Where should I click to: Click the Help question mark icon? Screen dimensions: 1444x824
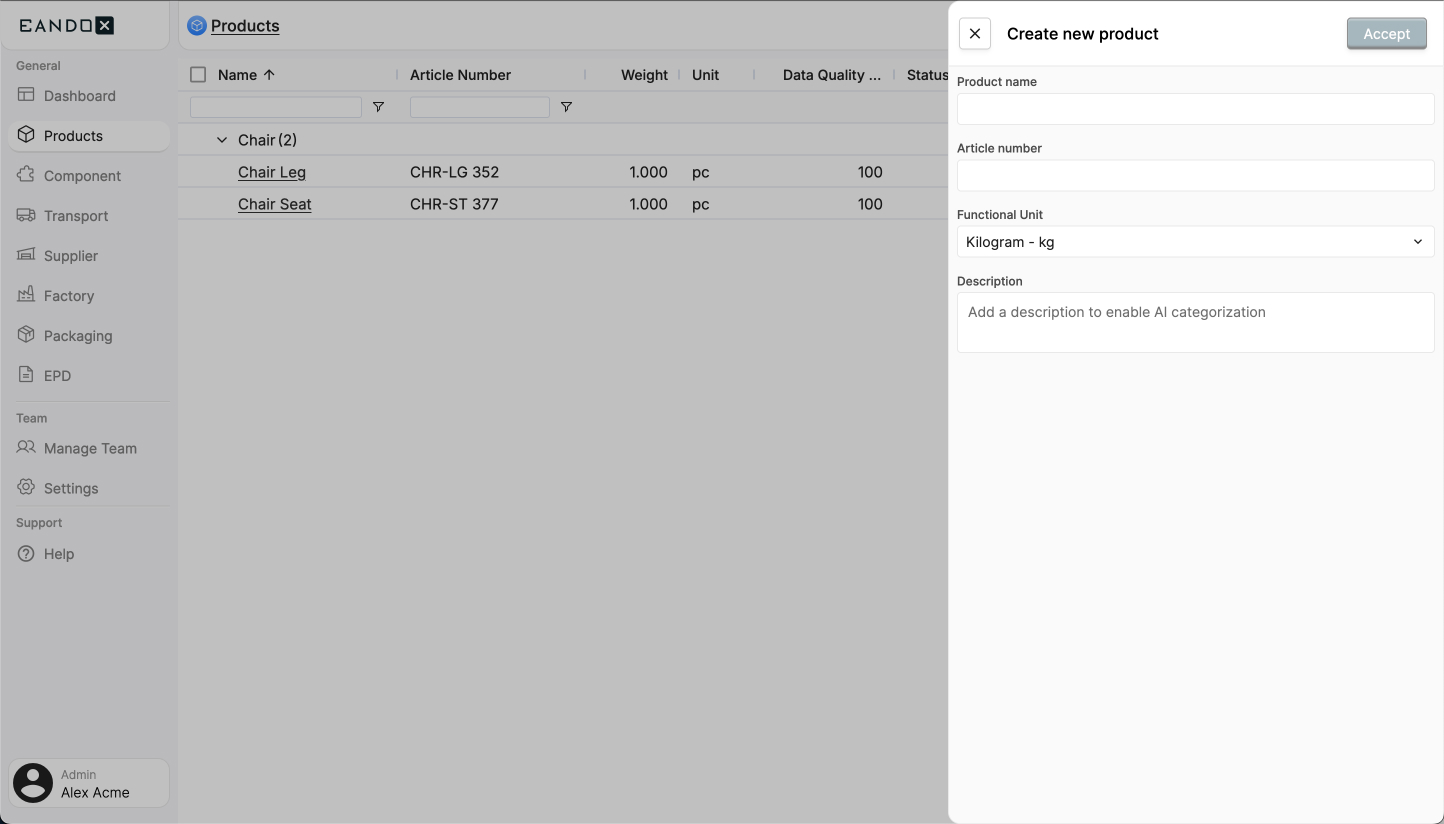tap(25, 553)
